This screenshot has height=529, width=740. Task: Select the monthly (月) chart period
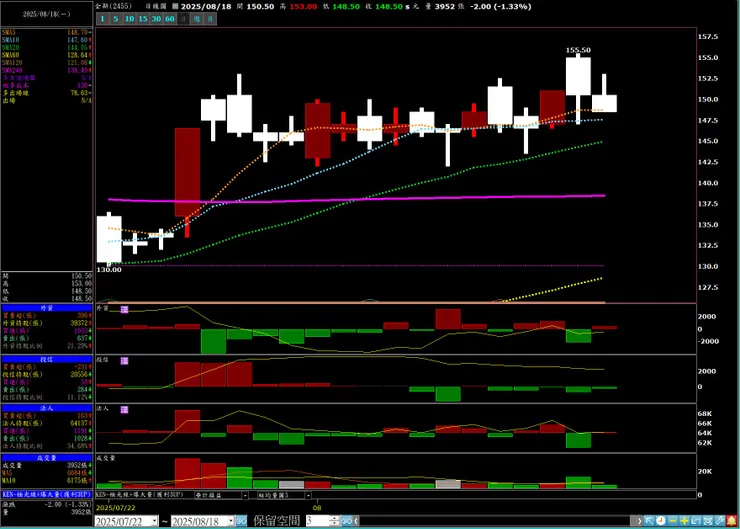(x=210, y=19)
